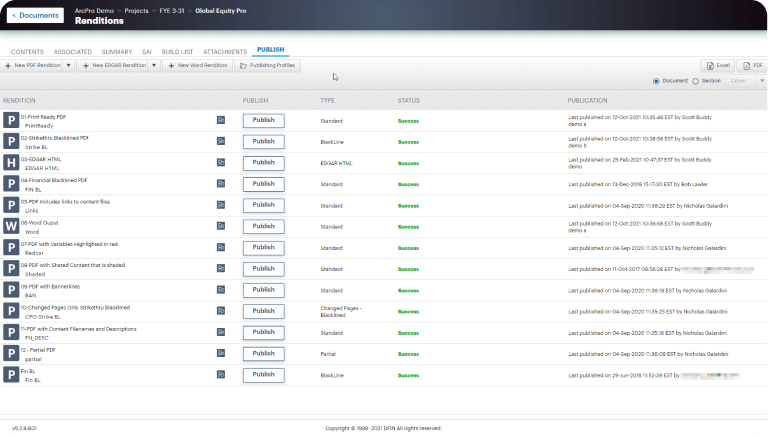Open settings icon for 05-PDF includes links row

[x=221, y=205]
